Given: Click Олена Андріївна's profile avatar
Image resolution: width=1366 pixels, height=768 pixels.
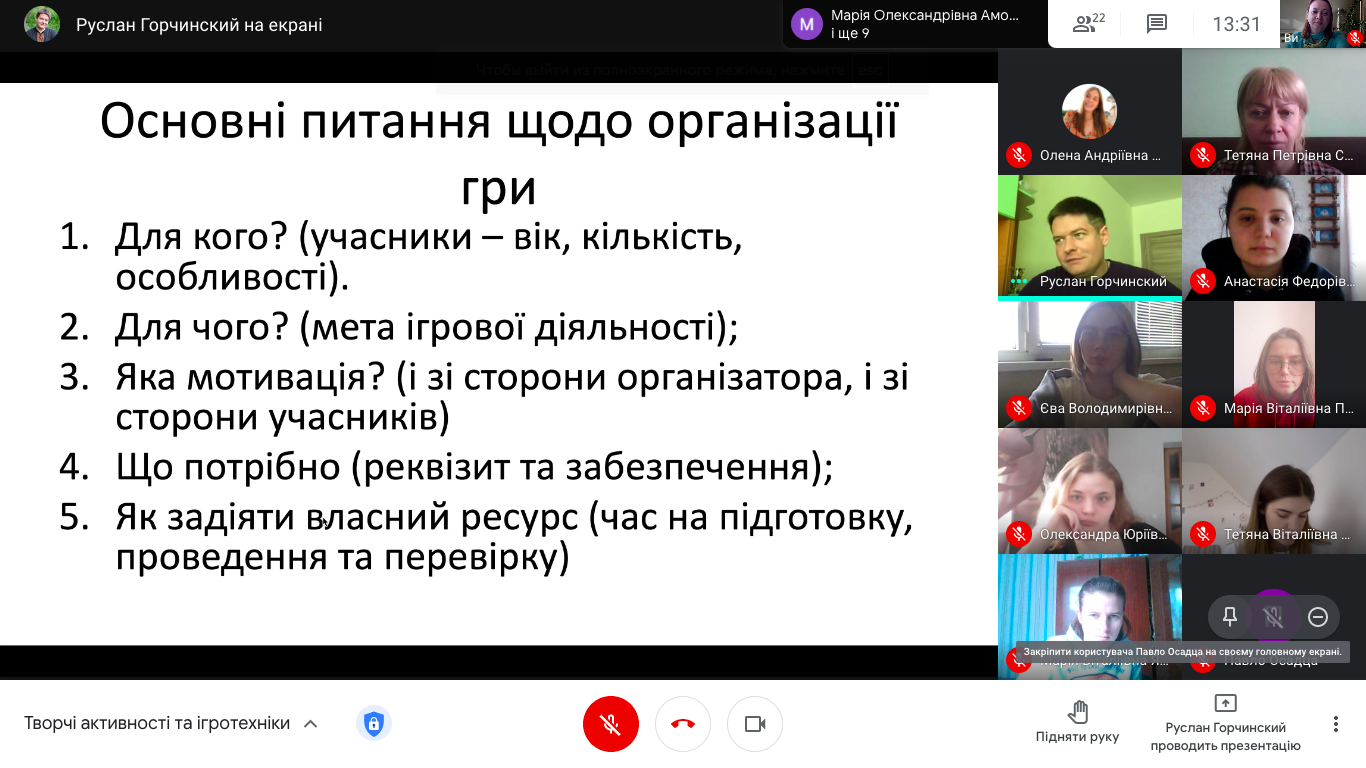Looking at the screenshot, I should pyautogui.click(x=1089, y=110).
